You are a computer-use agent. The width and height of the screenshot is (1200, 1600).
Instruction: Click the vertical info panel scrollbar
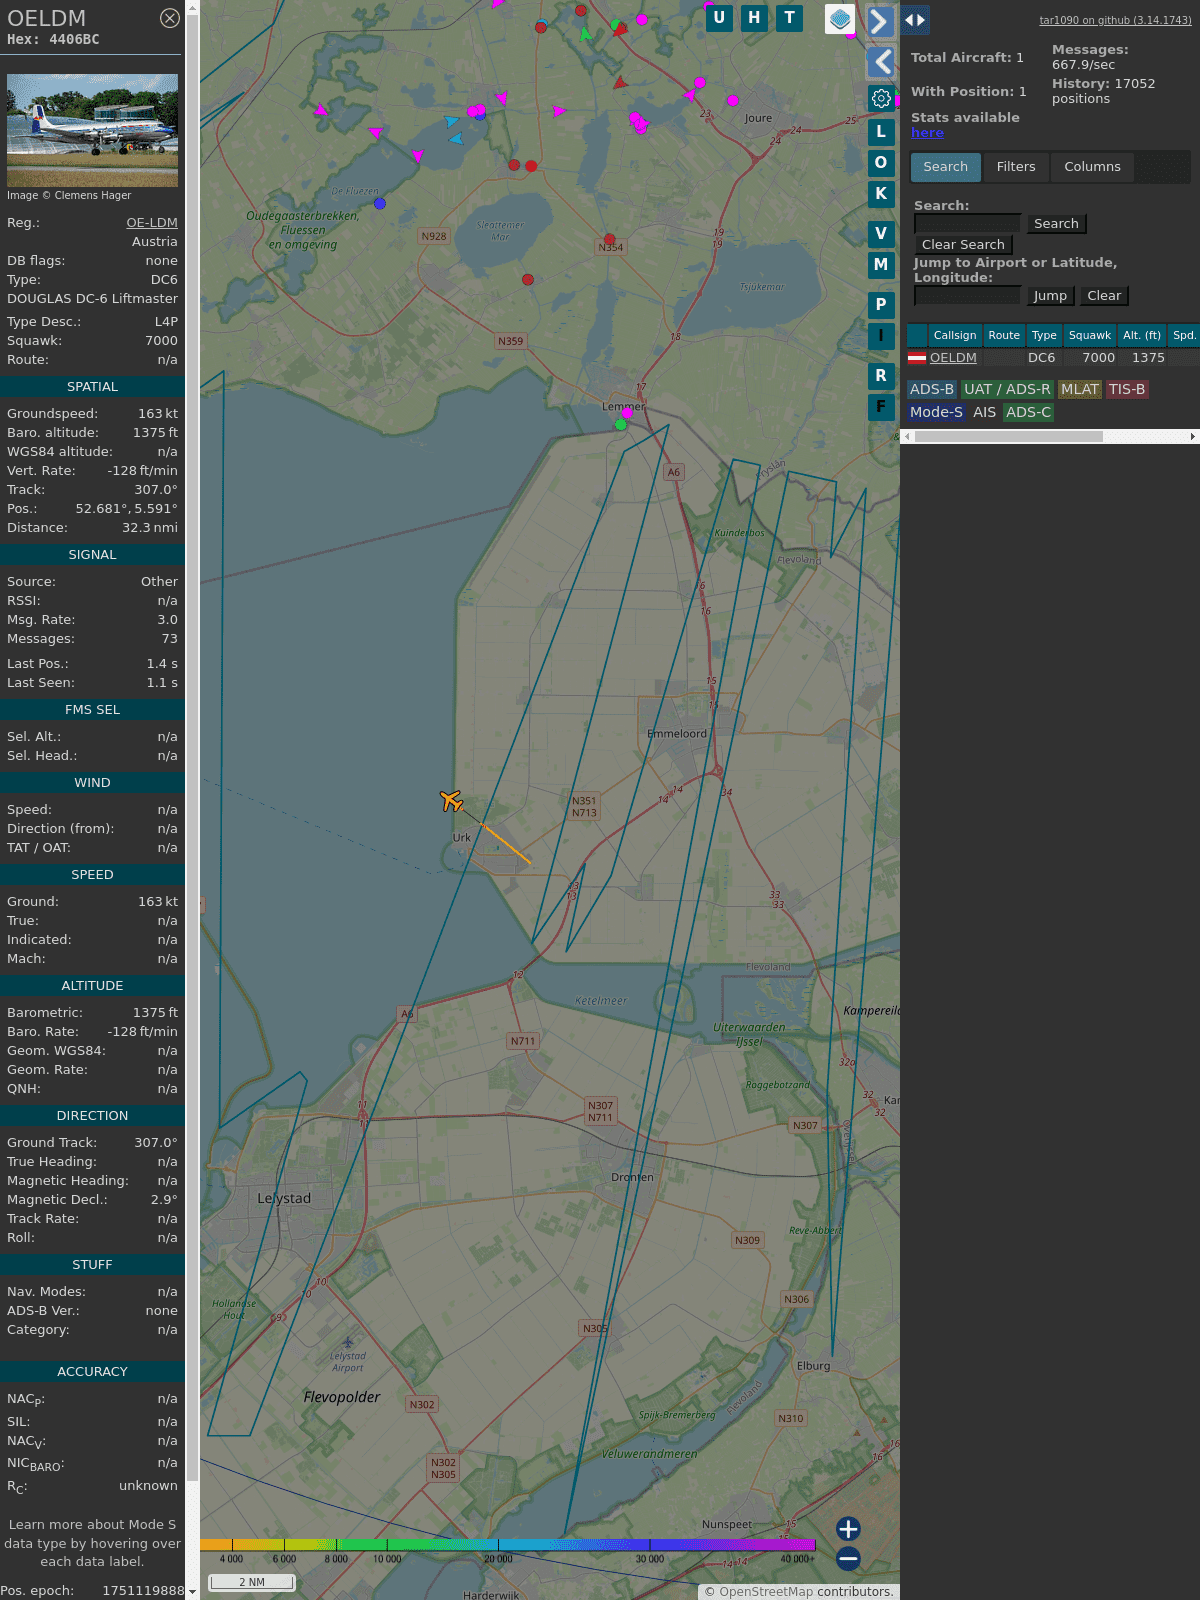click(192, 750)
